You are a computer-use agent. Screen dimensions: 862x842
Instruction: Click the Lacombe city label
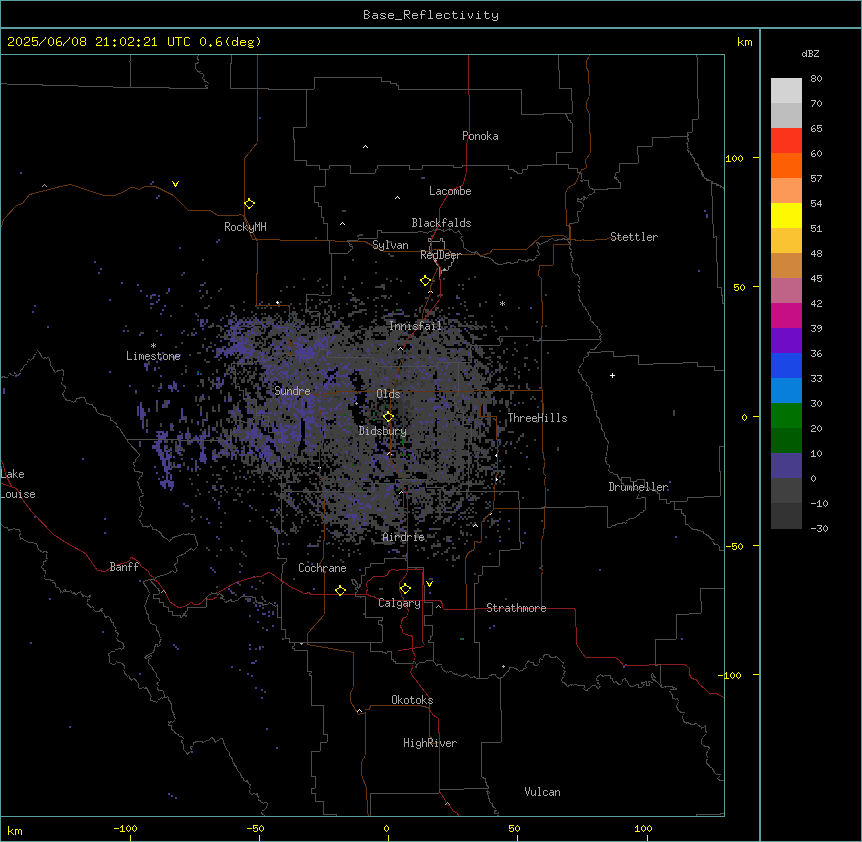point(450,191)
